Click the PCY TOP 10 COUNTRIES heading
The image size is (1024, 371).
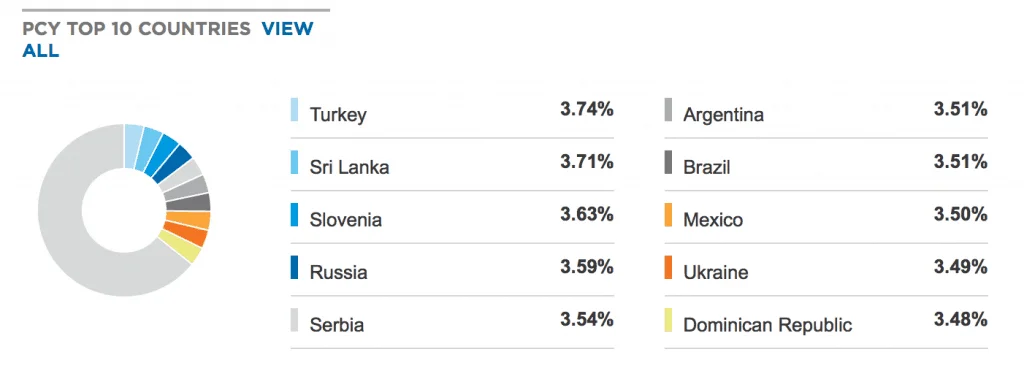pos(136,29)
